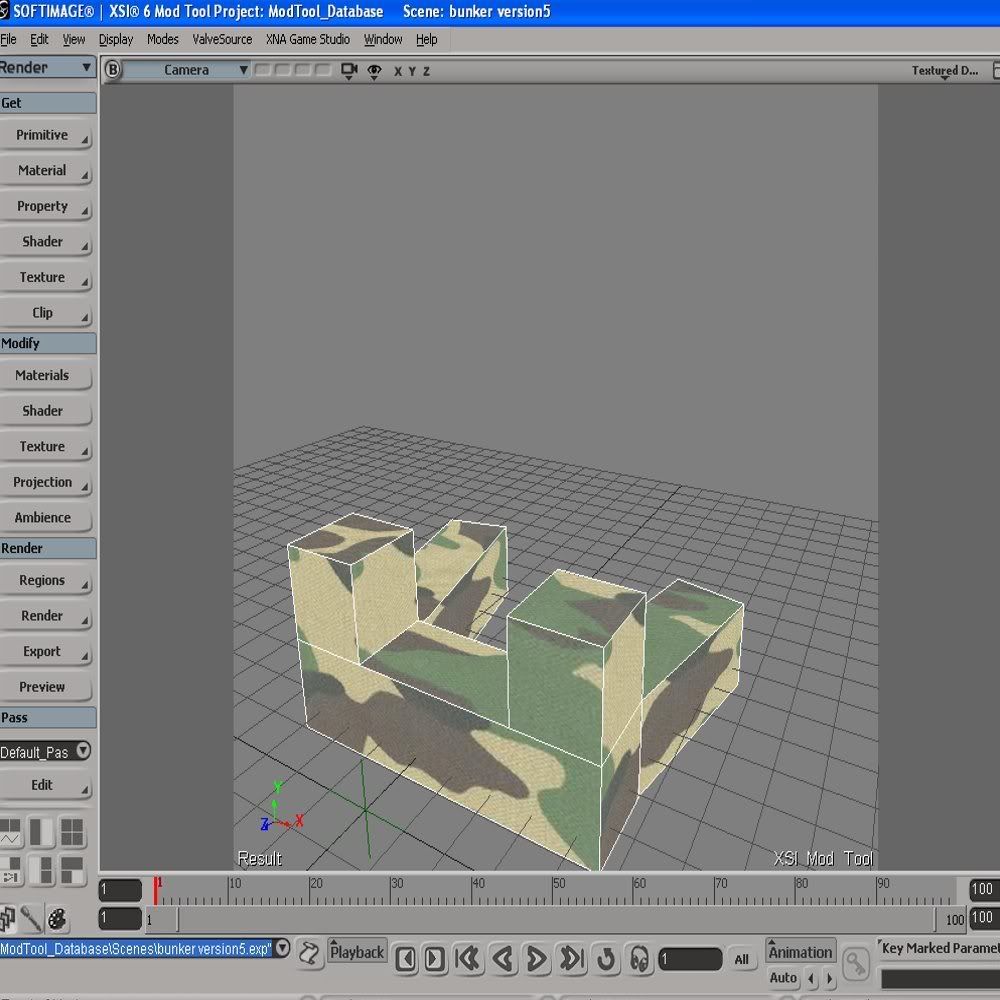Click the current frame input field near playback
The image size is (1000, 1000).
coord(690,959)
